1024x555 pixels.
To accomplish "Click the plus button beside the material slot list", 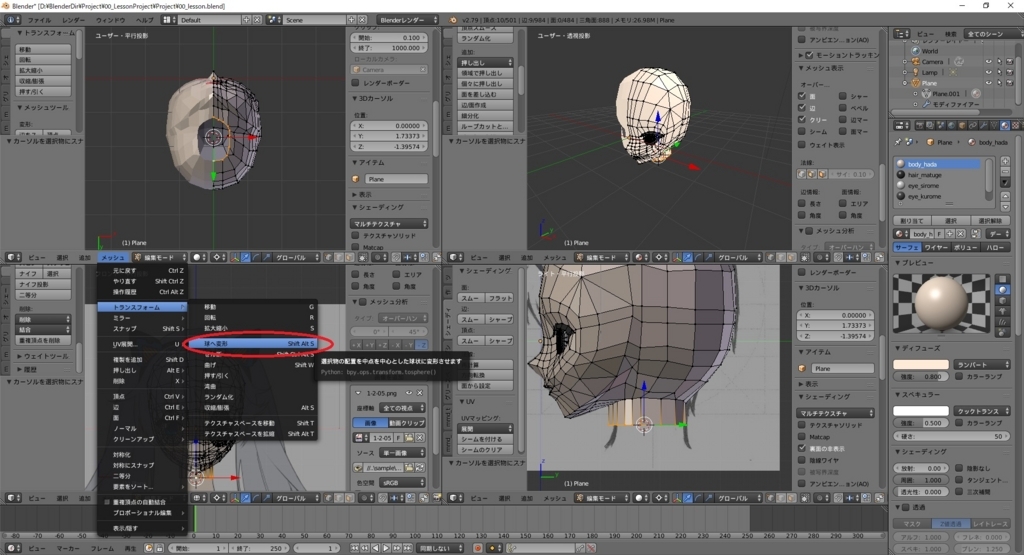I will point(1004,163).
